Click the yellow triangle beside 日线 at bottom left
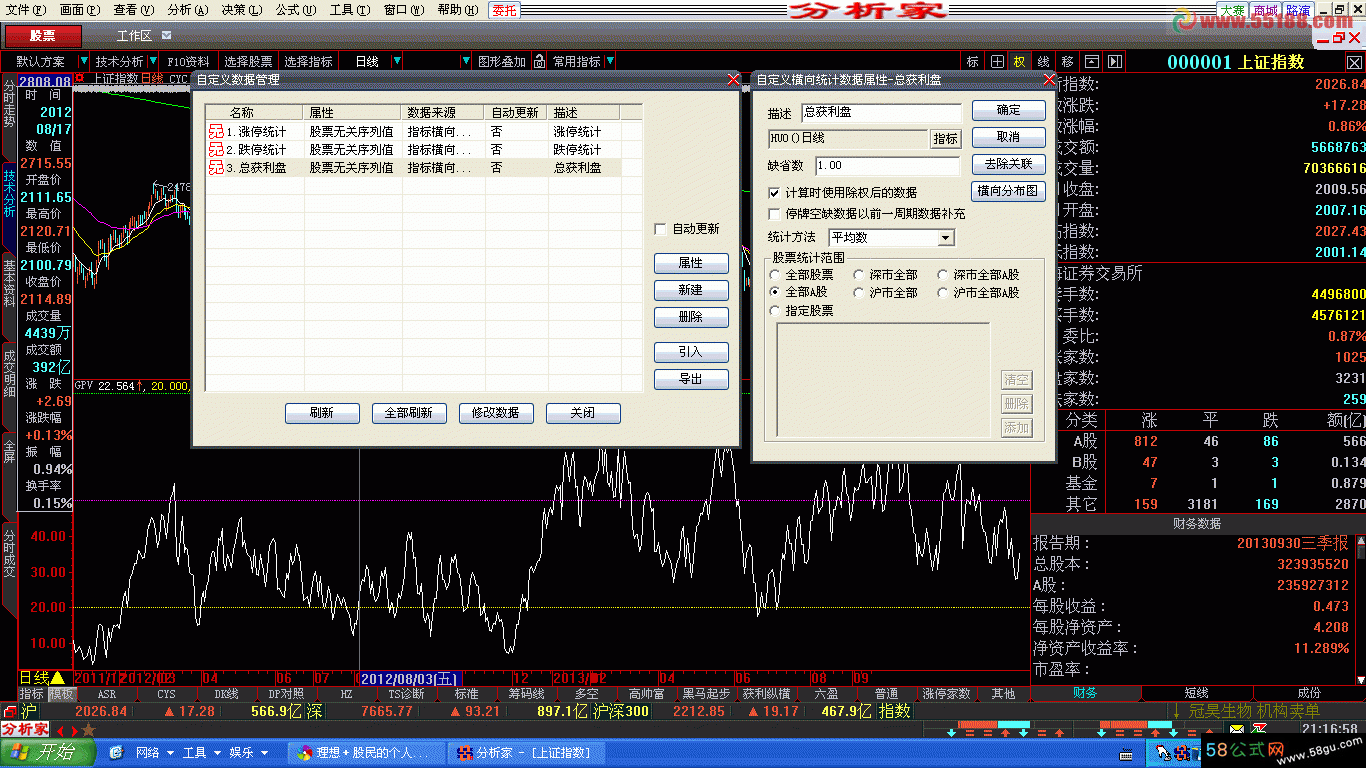The height and width of the screenshot is (768, 1366). click(58, 677)
